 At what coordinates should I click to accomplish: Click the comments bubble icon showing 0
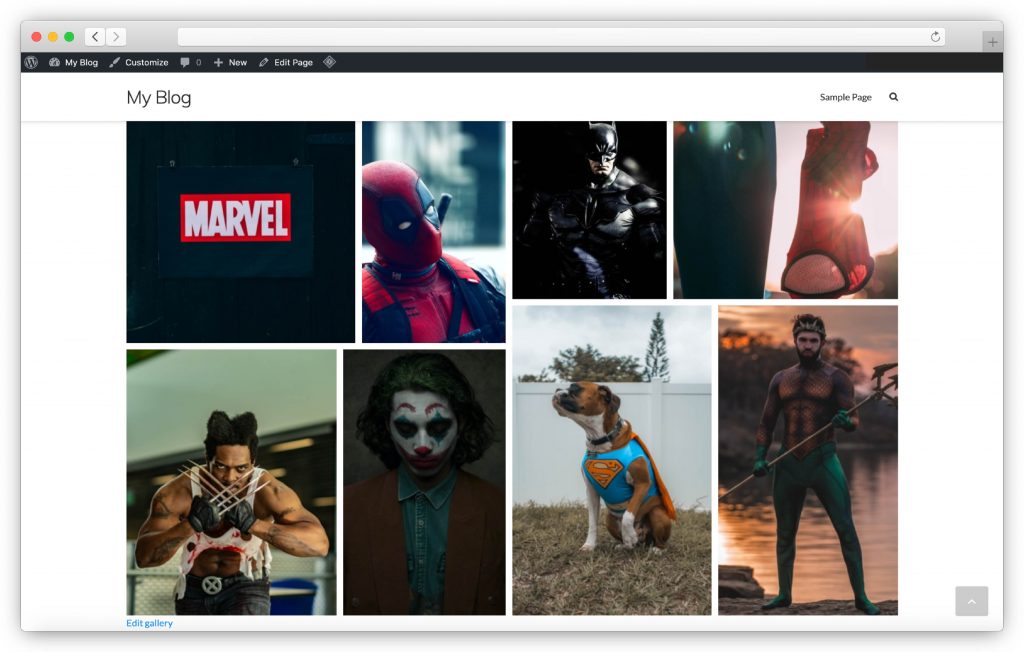[x=188, y=62]
